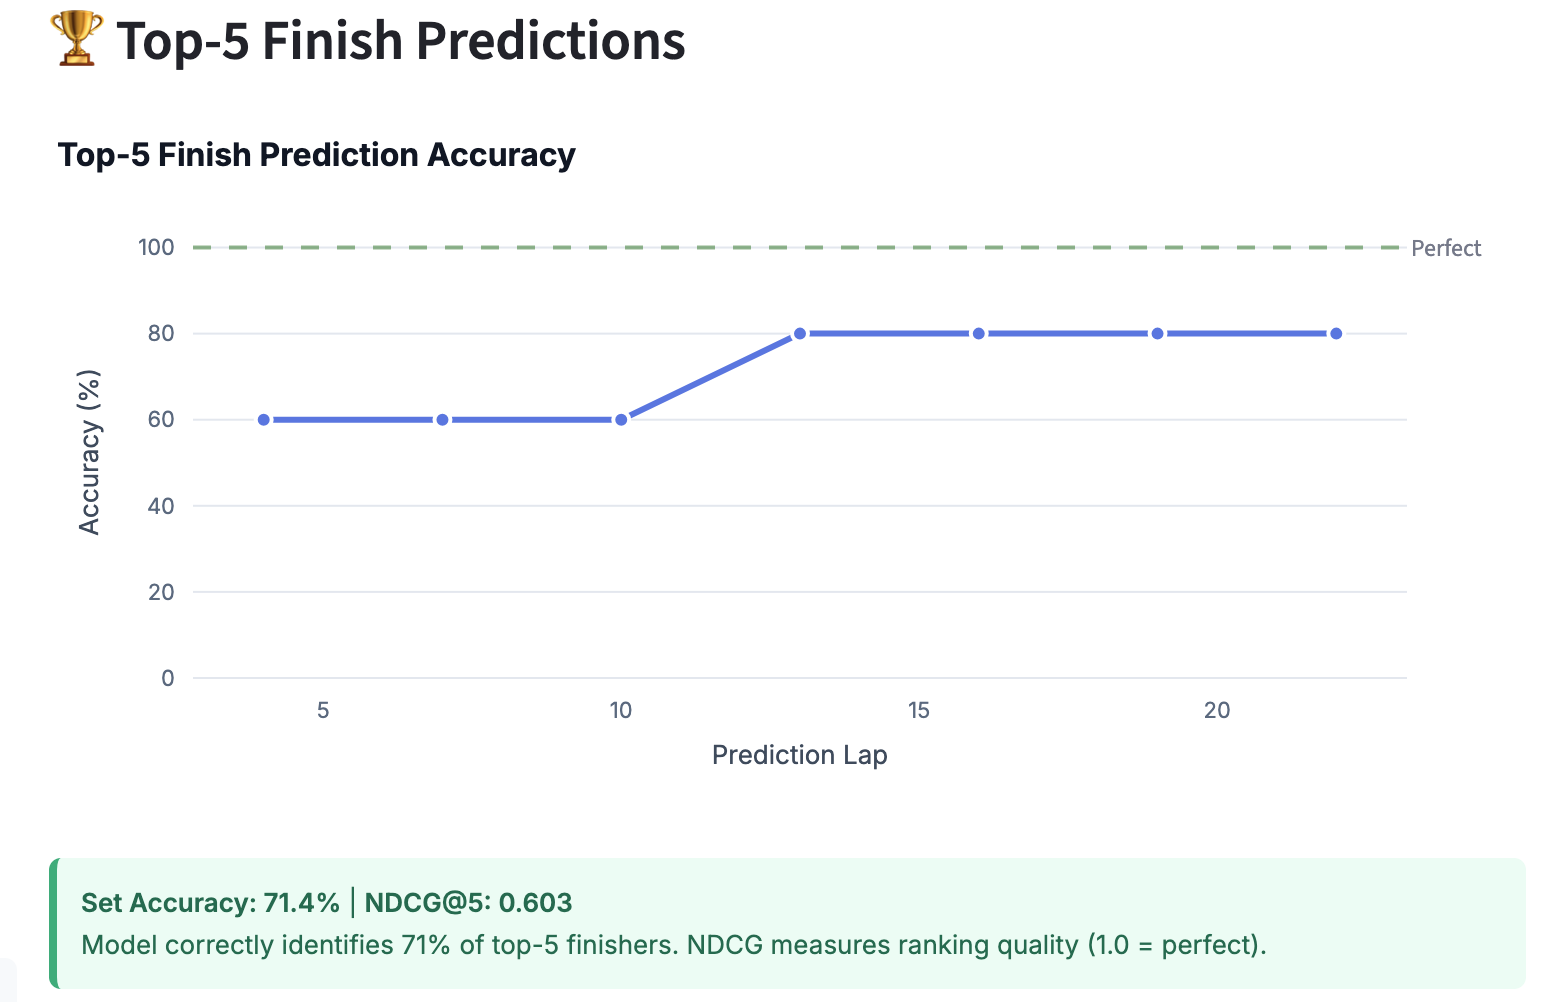Click the Top-5 Finish Predictions heading
This screenshot has height=1002, width=1550.
pos(401,41)
